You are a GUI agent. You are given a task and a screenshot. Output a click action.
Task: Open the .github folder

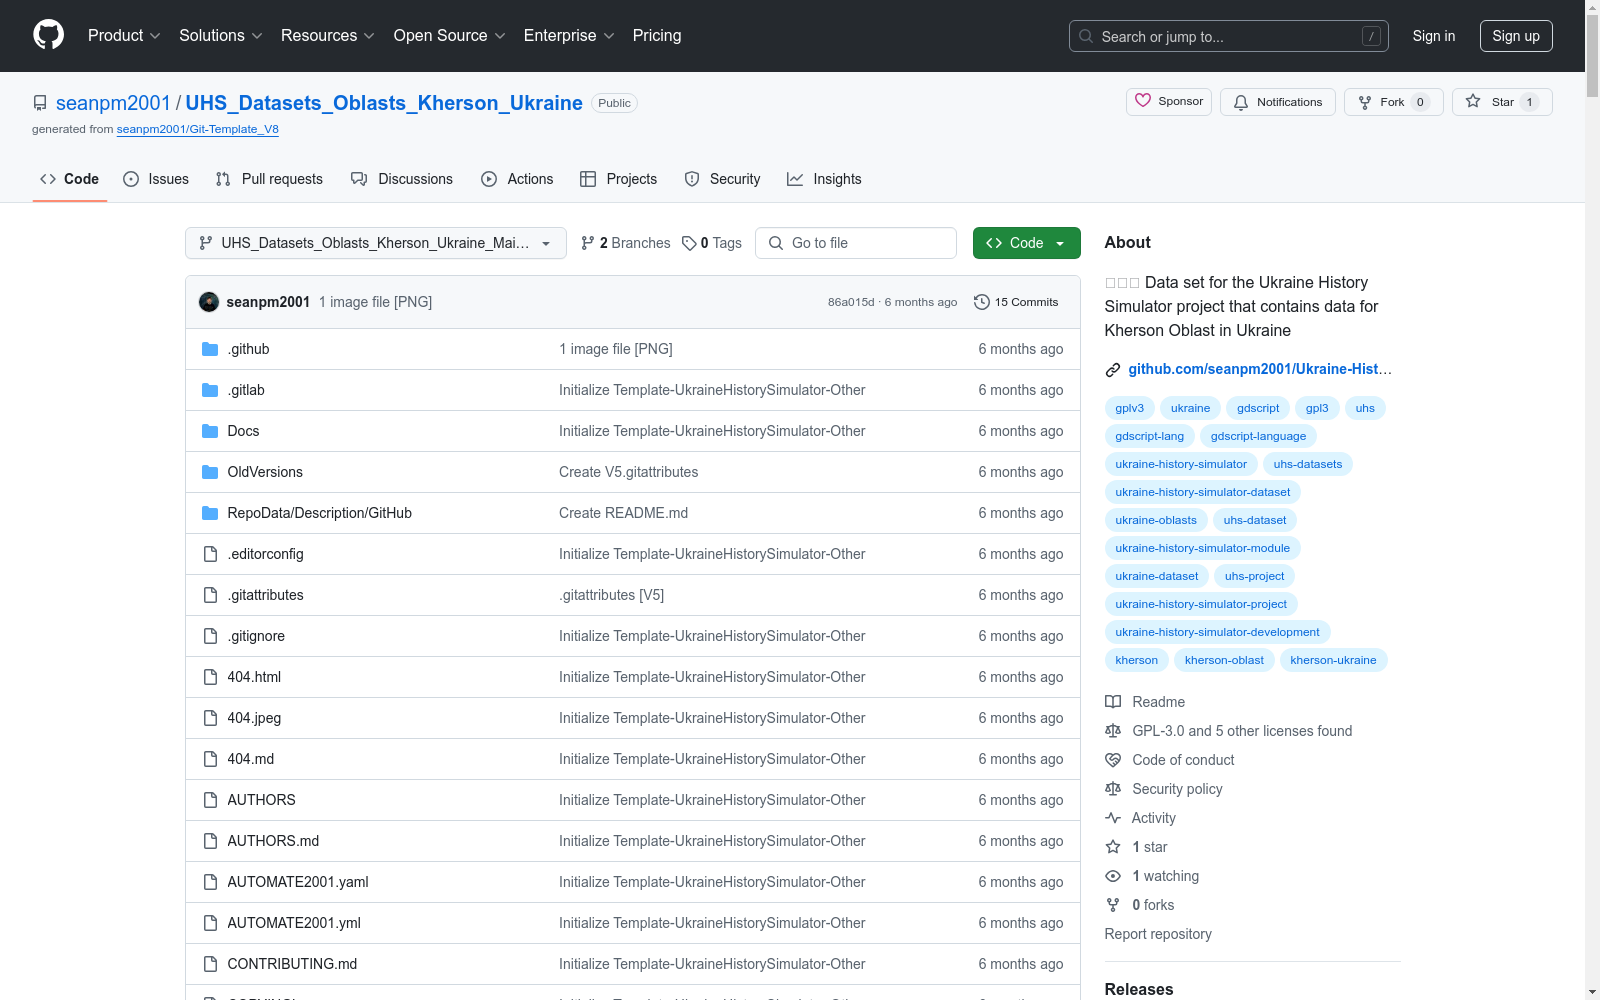(248, 349)
